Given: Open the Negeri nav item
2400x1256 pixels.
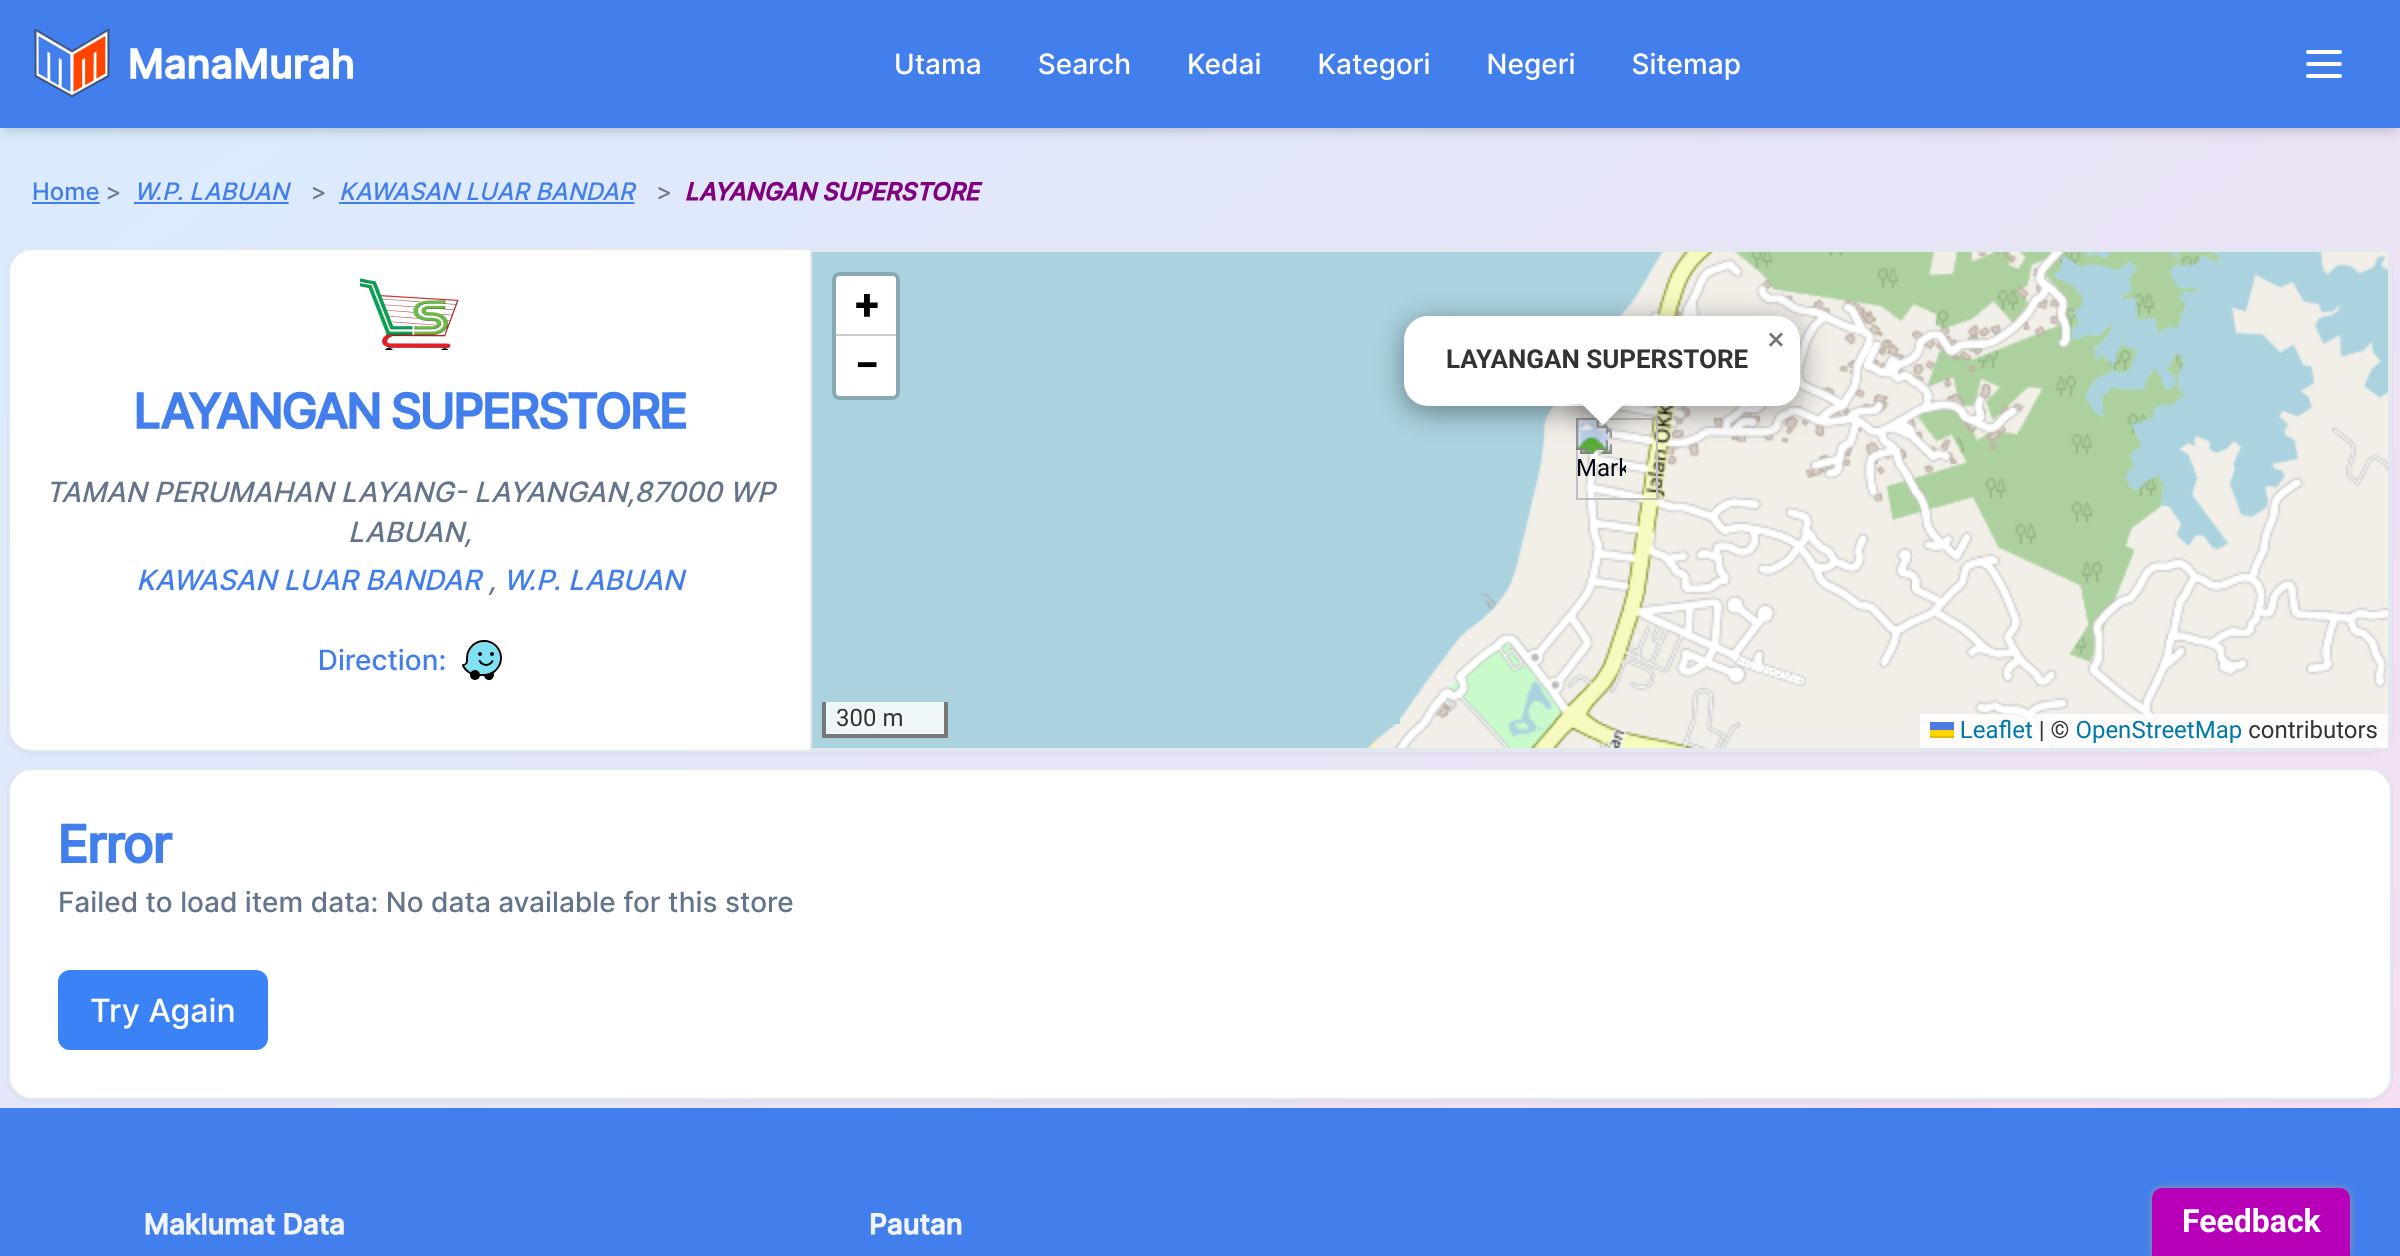Looking at the screenshot, I should [x=1530, y=64].
